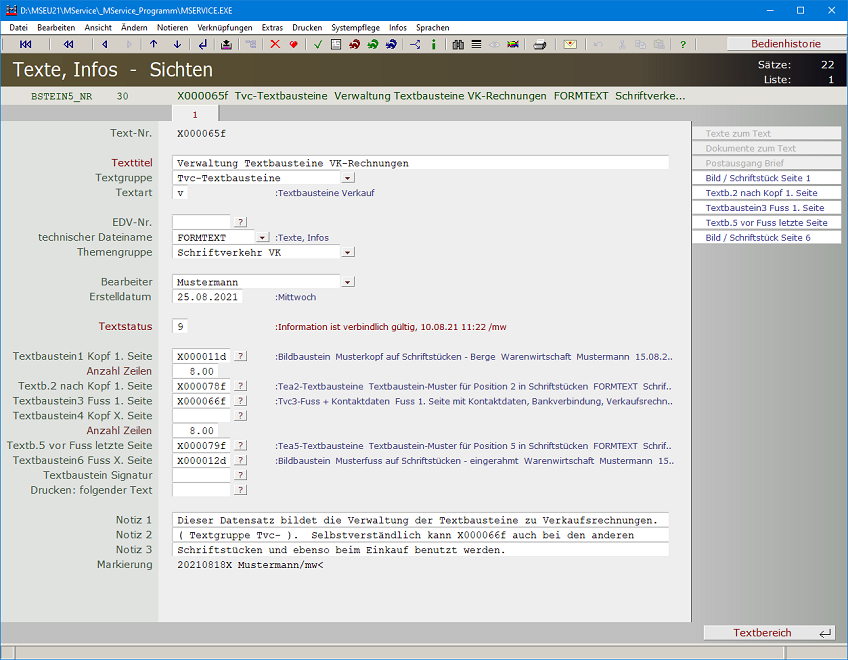This screenshot has height=660, width=848.
Task: Open the Verknüpfungen menu
Action: (x=225, y=28)
